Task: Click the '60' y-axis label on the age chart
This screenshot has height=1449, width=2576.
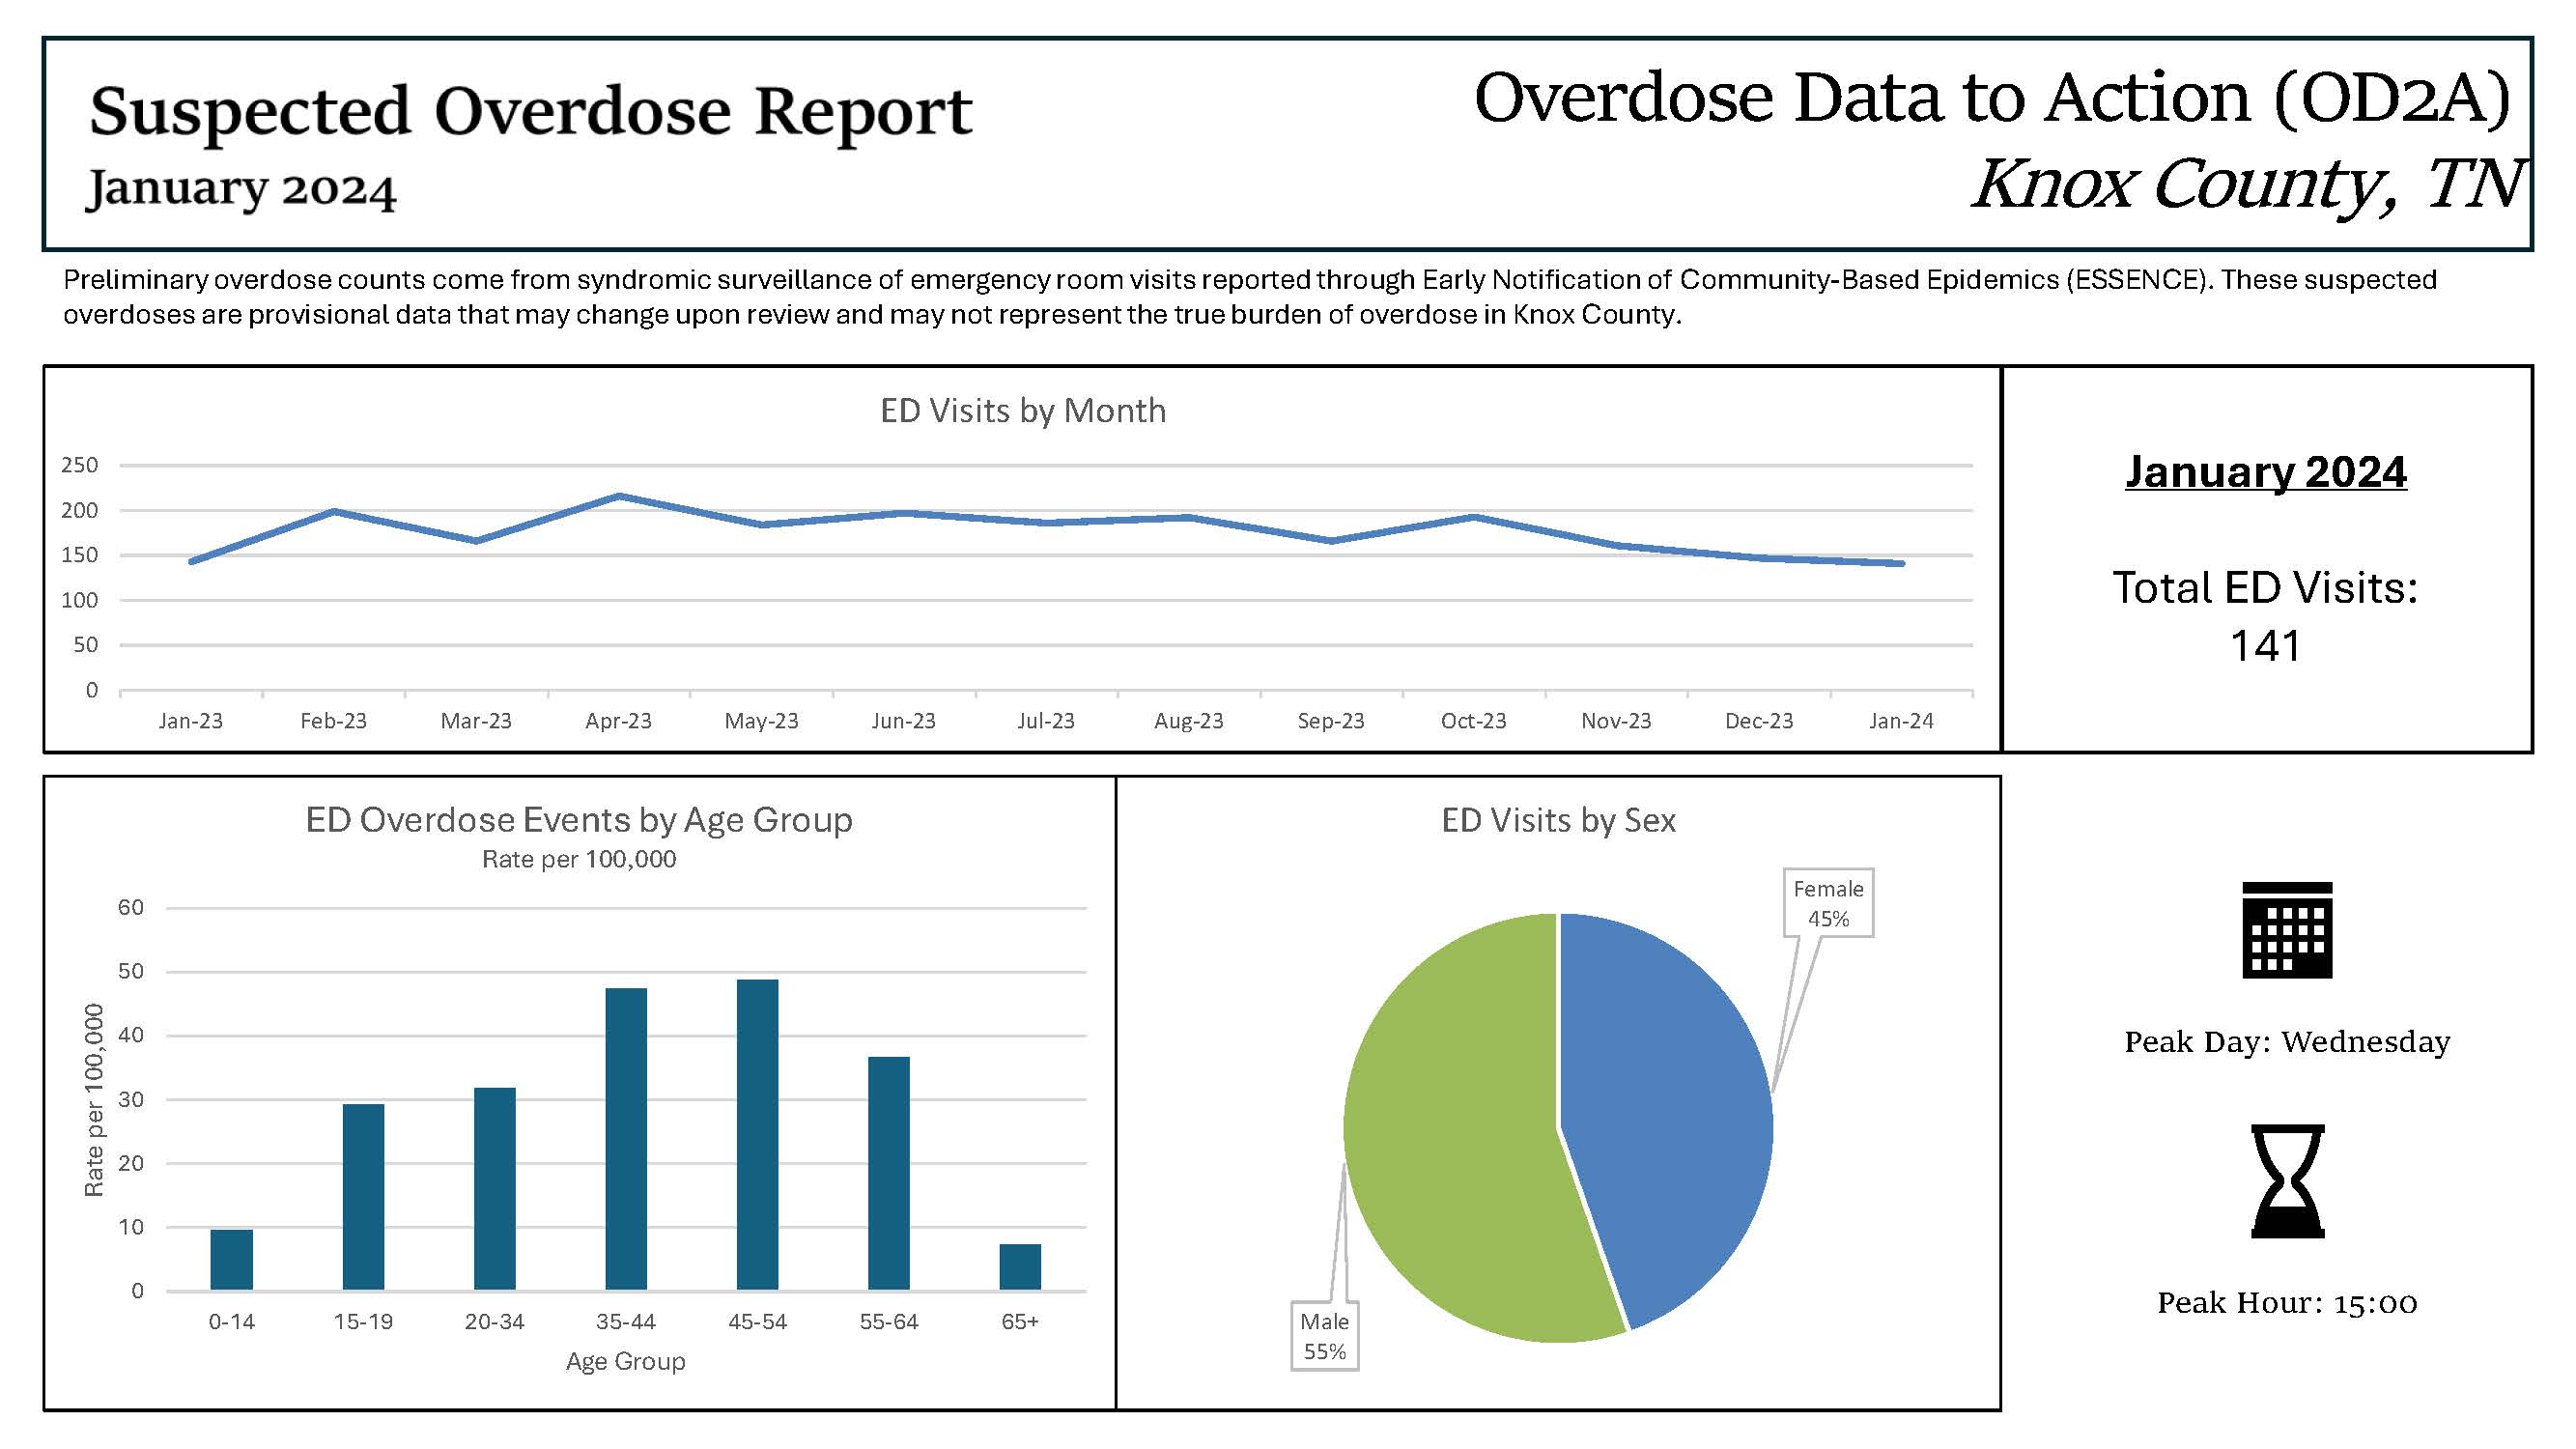Action: [131, 908]
